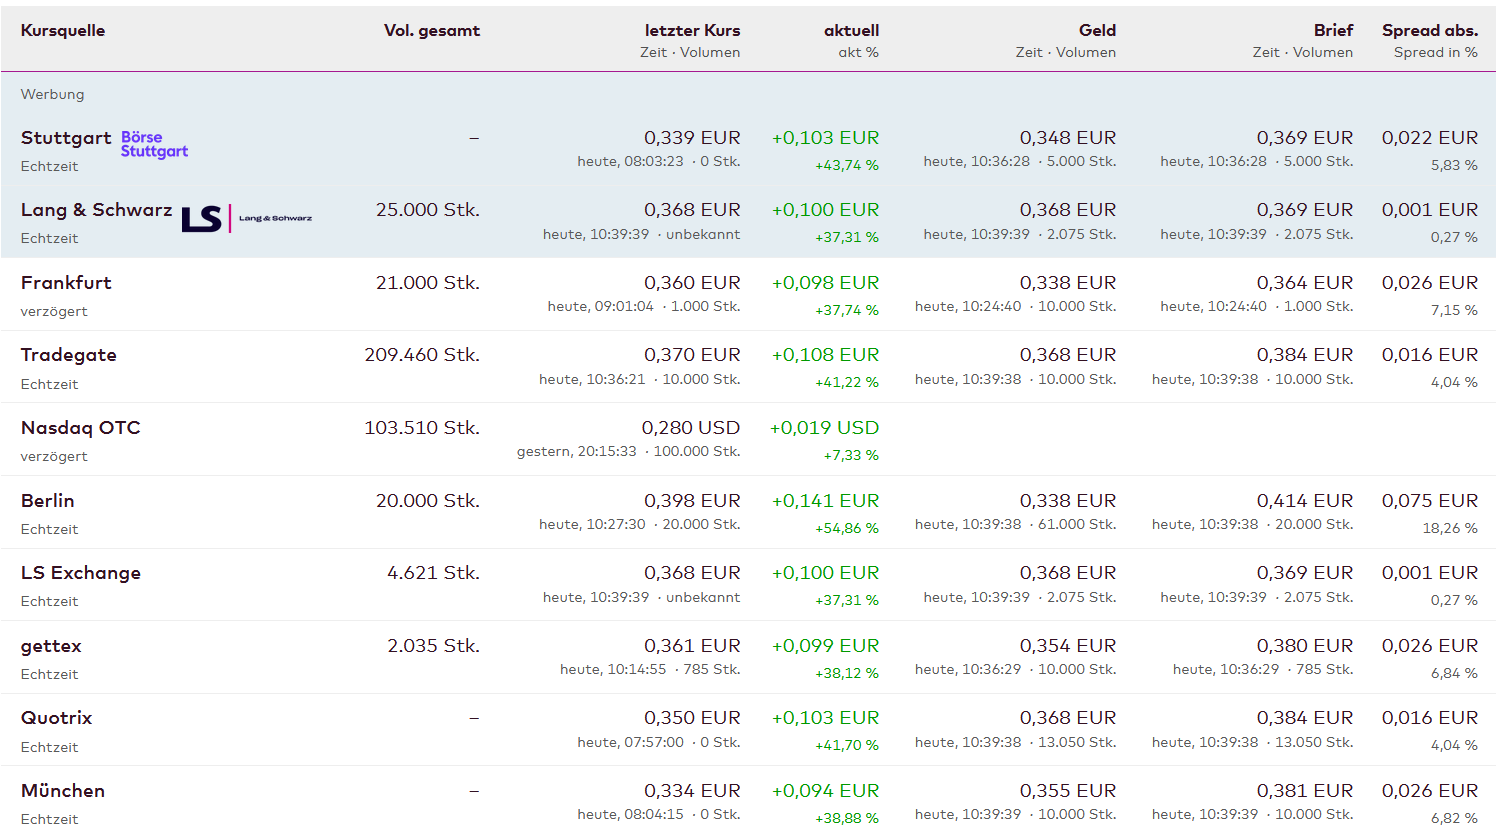Image resolution: width=1496 pixels, height=836 pixels.
Task: Open the gettex exchange entry
Action: click(51, 646)
